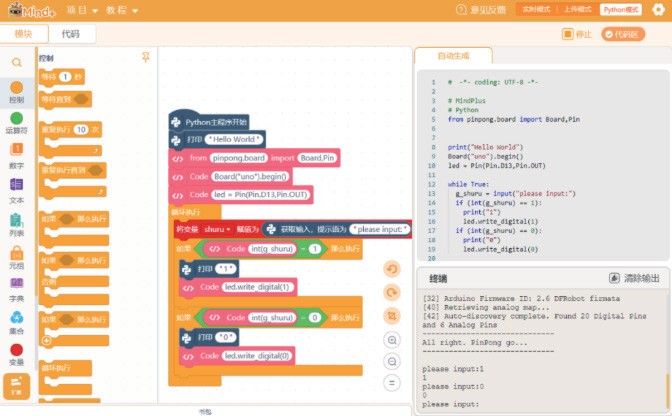This screenshot has width=672, height=416.
Task: Zoom in the workspace
Action: click(392, 340)
